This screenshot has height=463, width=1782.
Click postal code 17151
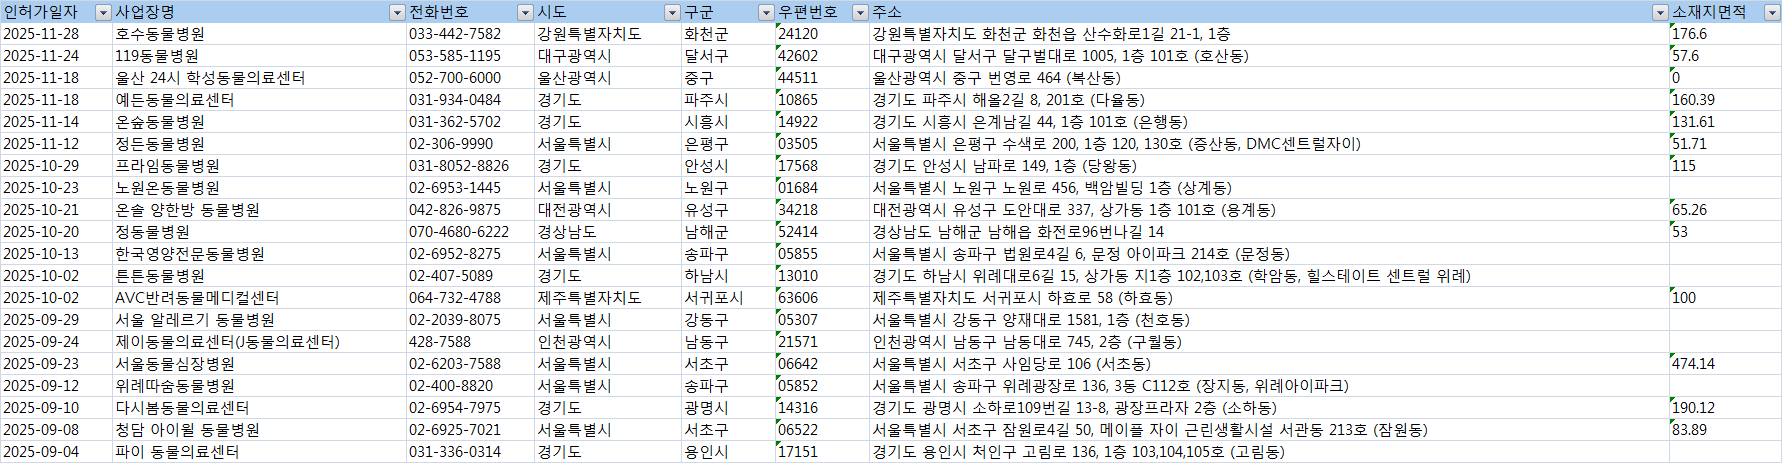point(823,452)
